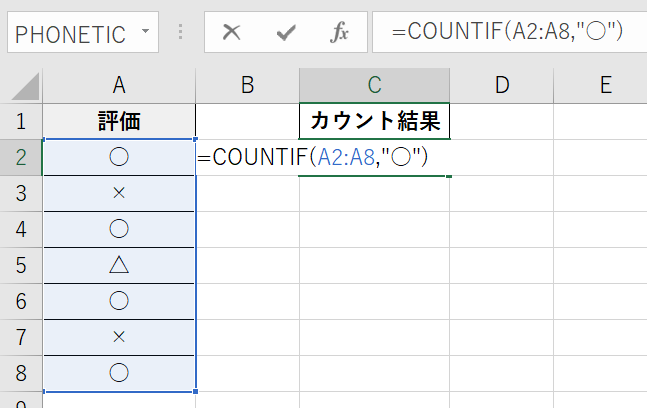Click the Enter checkmark formula icon
This screenshot has height=408, width=647.
(286, 32)
